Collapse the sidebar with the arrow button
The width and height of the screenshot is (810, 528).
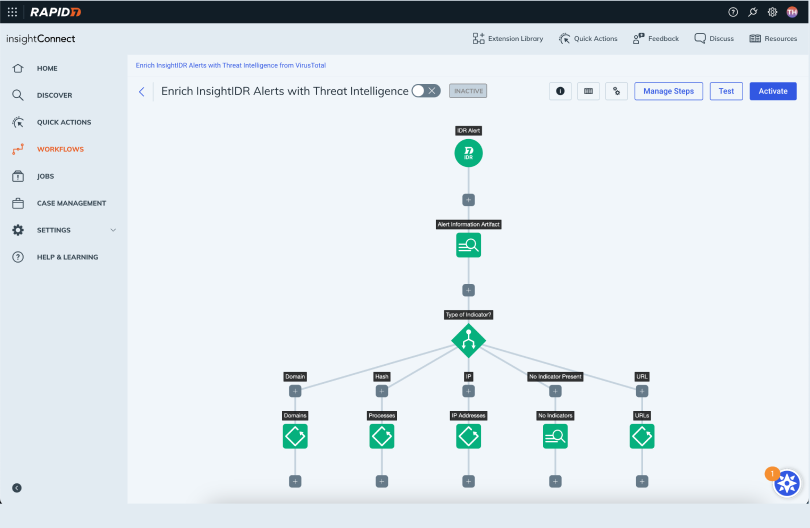click(x=17, y=488)
